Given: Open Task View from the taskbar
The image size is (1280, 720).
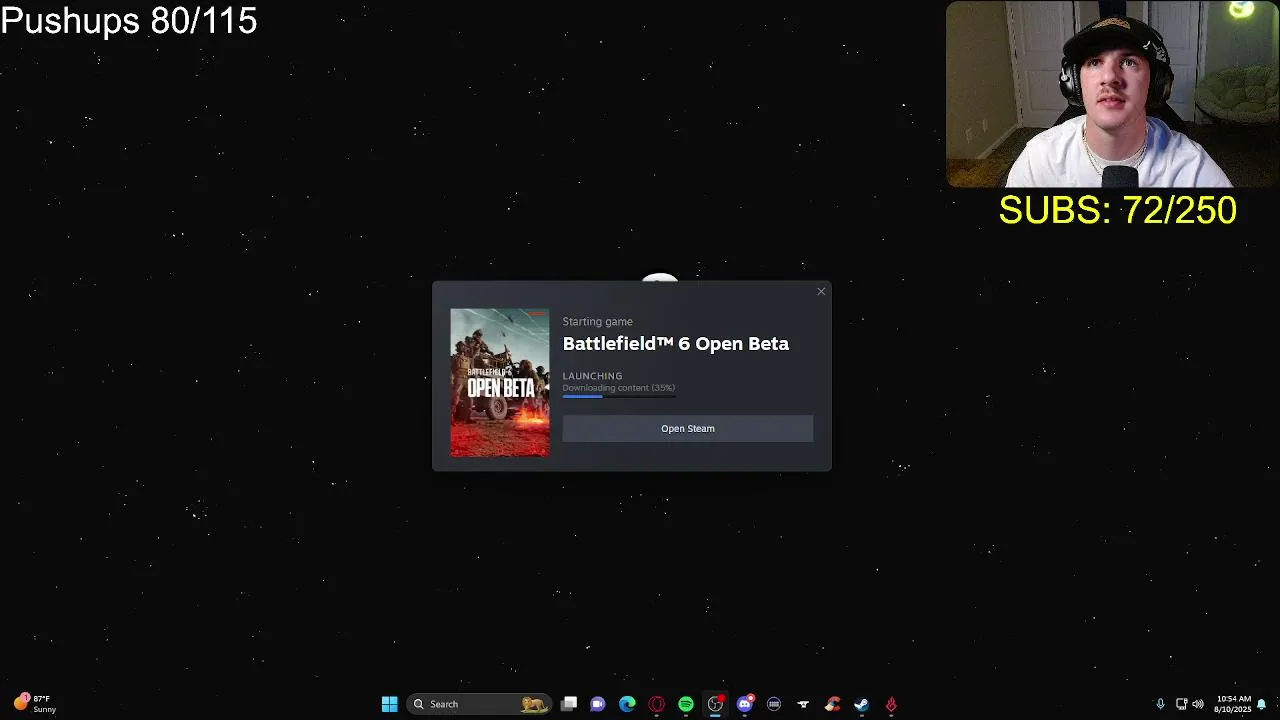Looking at the screenshot, I should coord(568,704).
